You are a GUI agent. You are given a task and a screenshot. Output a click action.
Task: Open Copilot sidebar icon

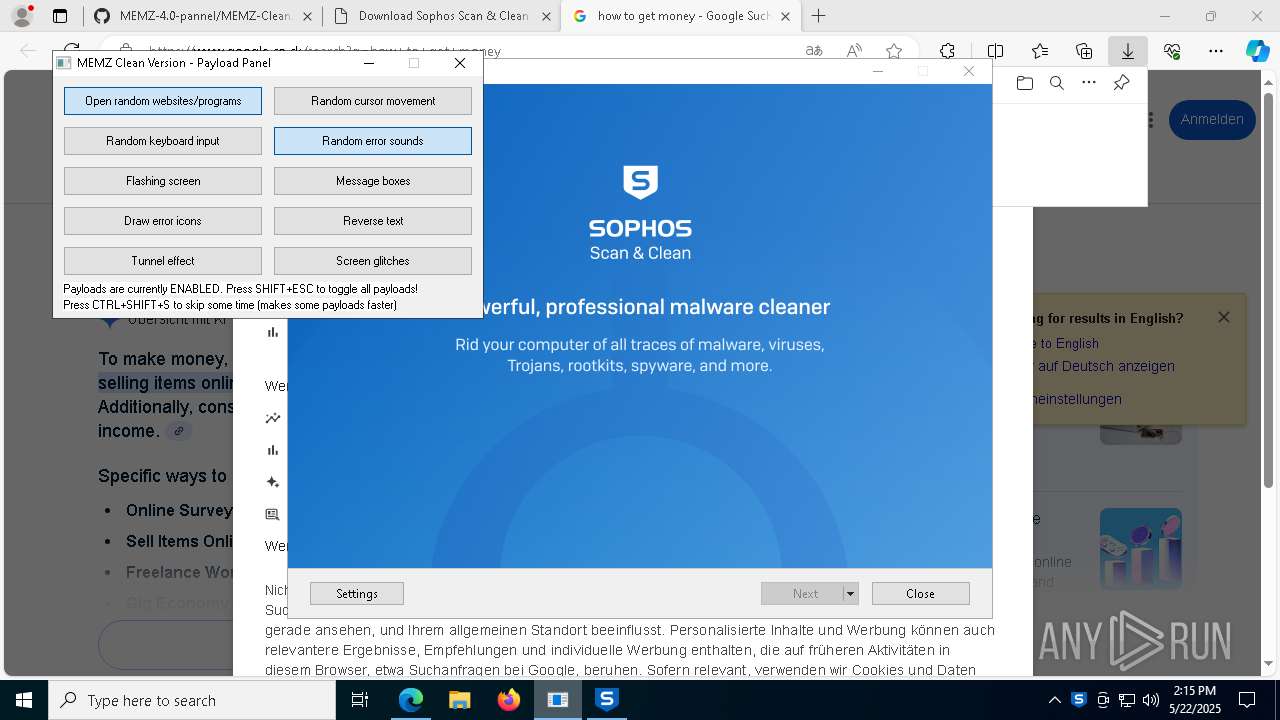1258,51
